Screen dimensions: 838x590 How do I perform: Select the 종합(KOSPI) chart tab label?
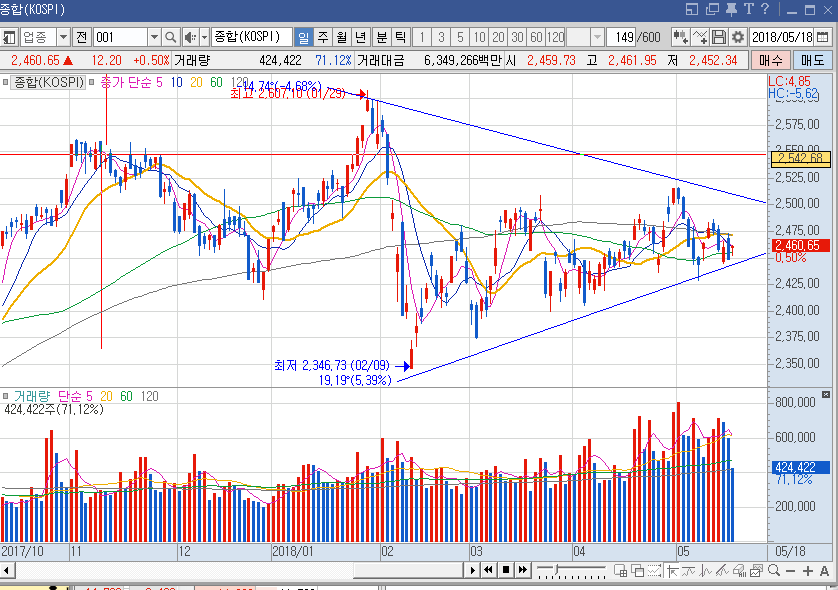(x=48, y=83)
